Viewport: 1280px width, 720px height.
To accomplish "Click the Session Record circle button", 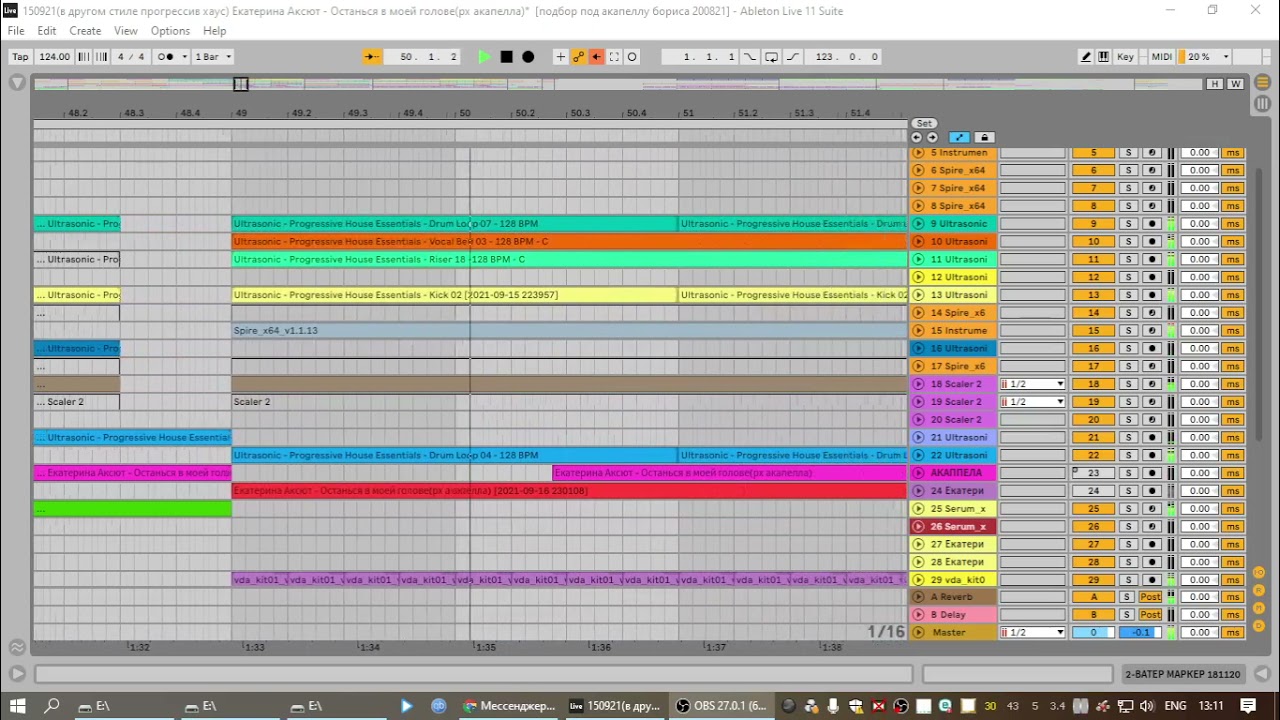I will click(x=632, y=57).
